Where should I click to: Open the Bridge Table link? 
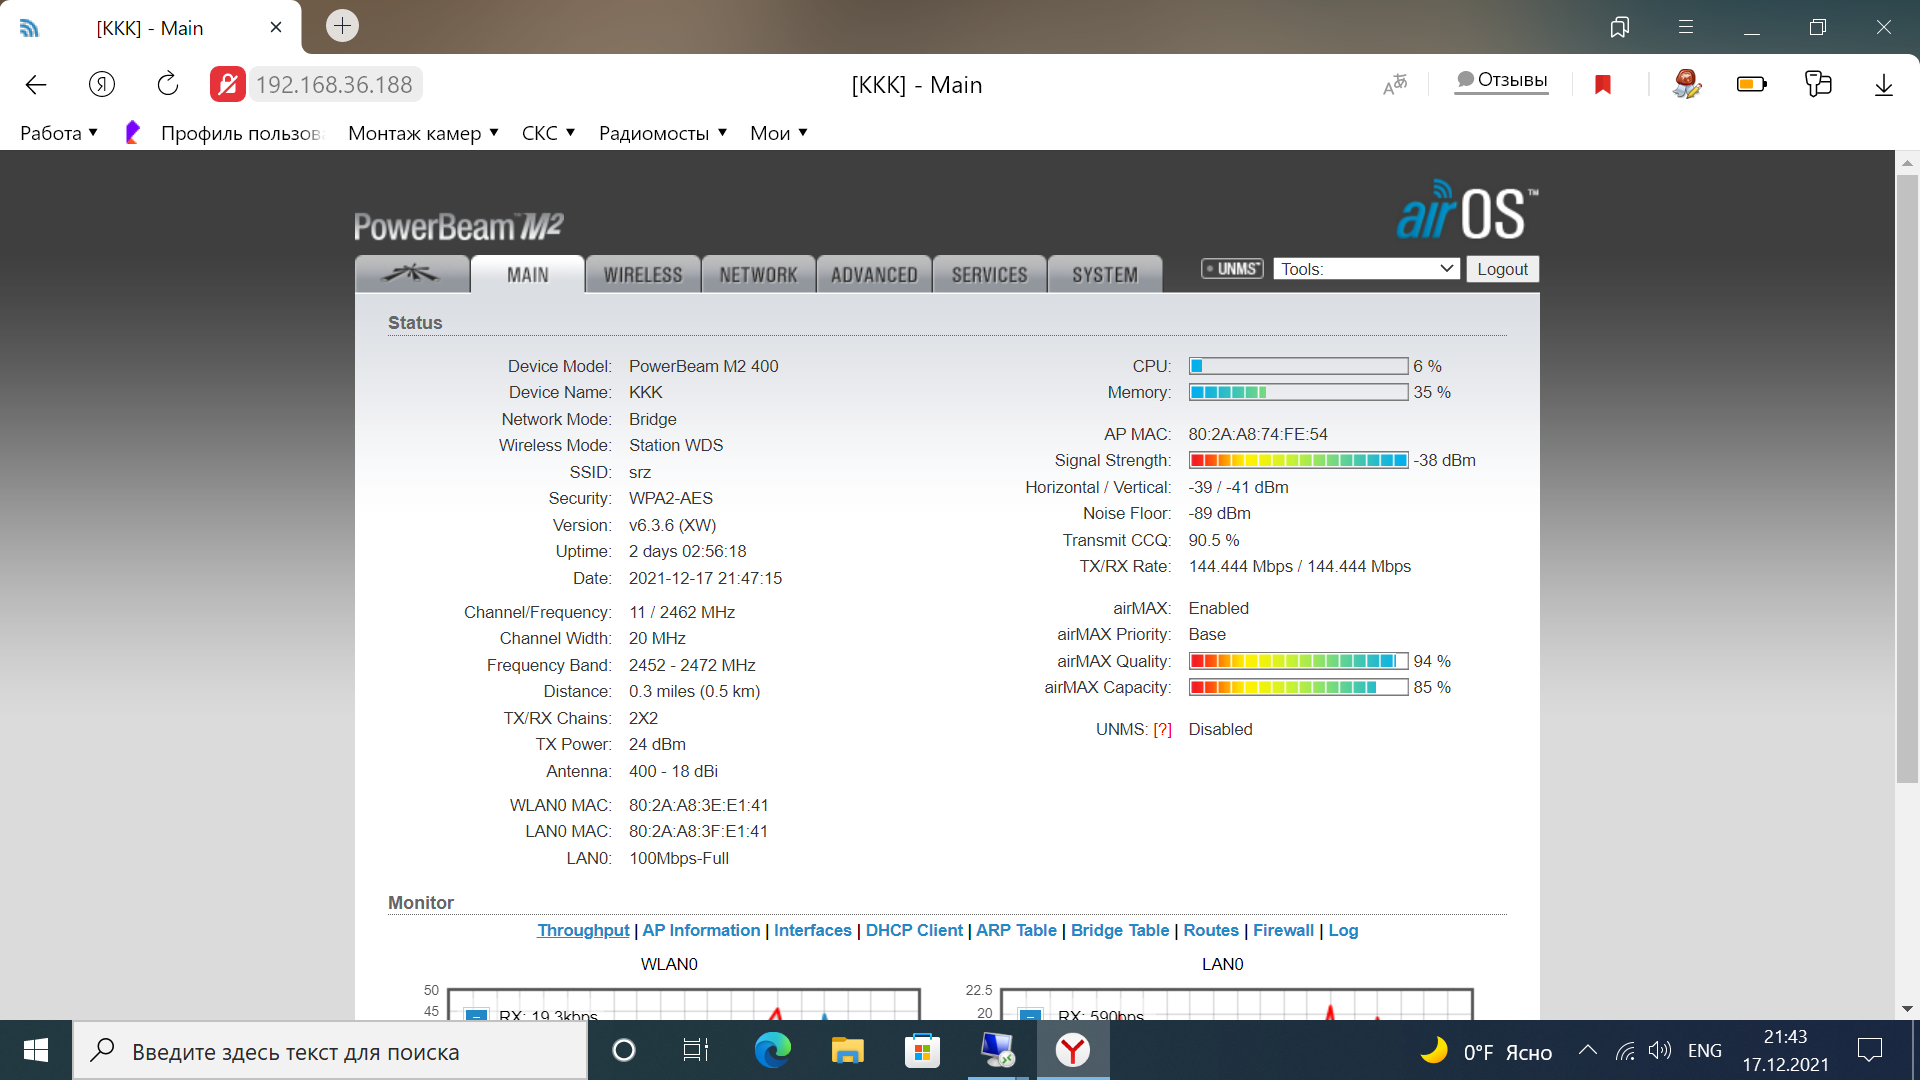coord(1120,930)
